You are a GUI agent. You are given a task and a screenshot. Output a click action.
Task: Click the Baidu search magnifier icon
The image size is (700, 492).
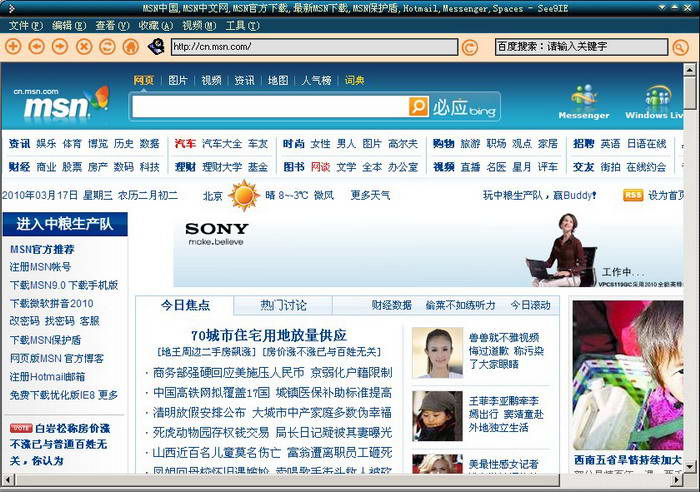point(680,47)
